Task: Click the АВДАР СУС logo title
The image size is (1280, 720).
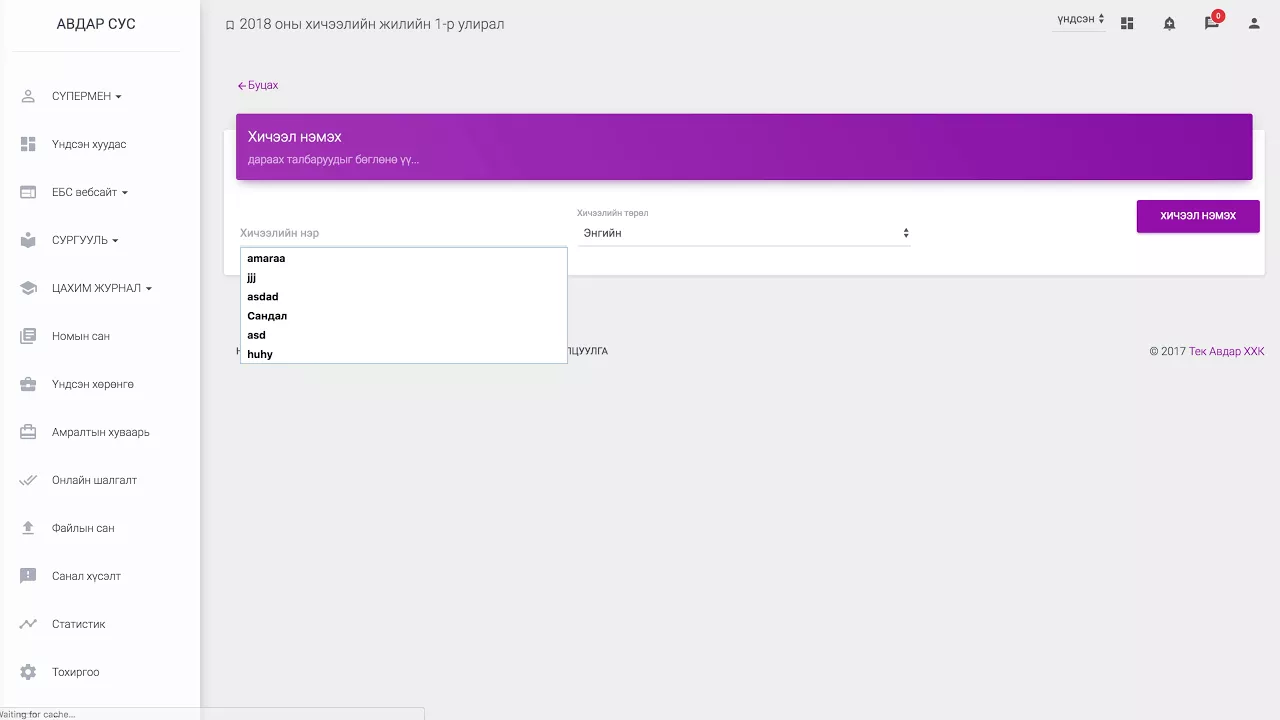Action: (x=96, y=24)
